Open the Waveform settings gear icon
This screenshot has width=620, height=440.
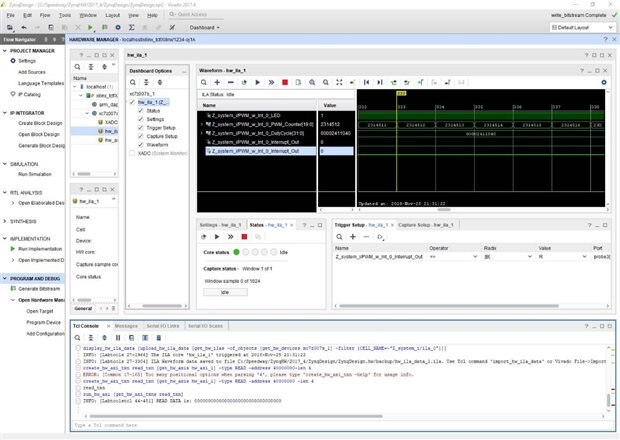tap(605, 82)
